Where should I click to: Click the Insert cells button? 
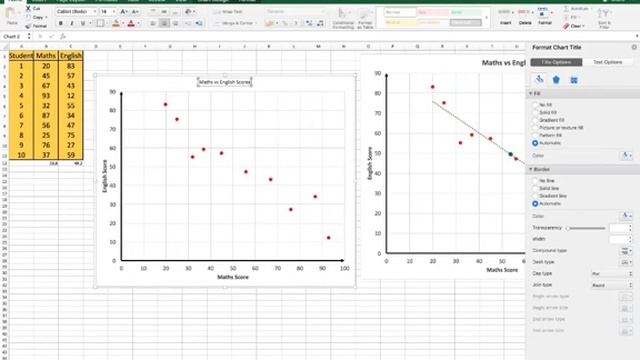[x=505, y=17]
